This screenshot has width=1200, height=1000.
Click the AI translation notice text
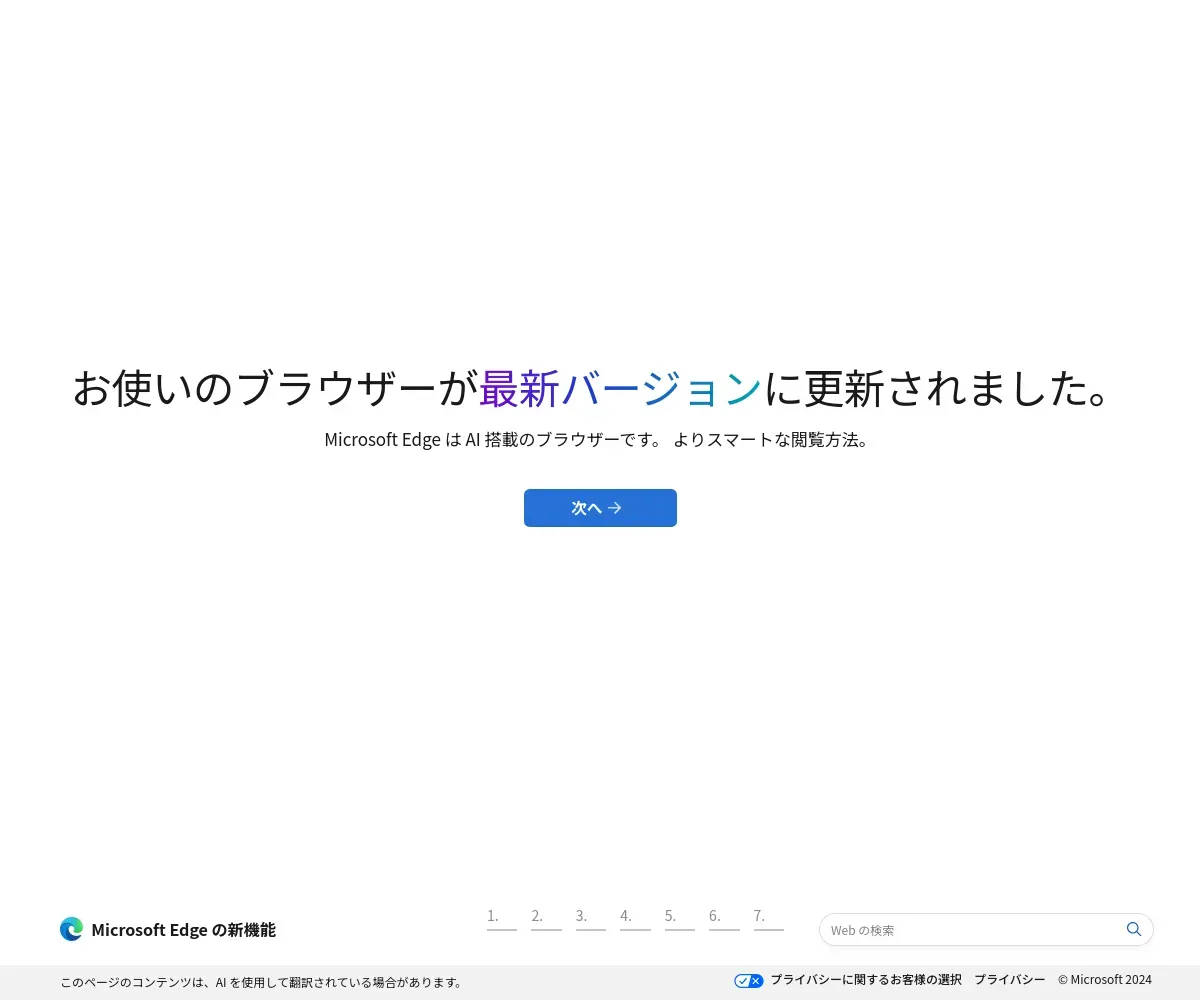tap(262, 982)
